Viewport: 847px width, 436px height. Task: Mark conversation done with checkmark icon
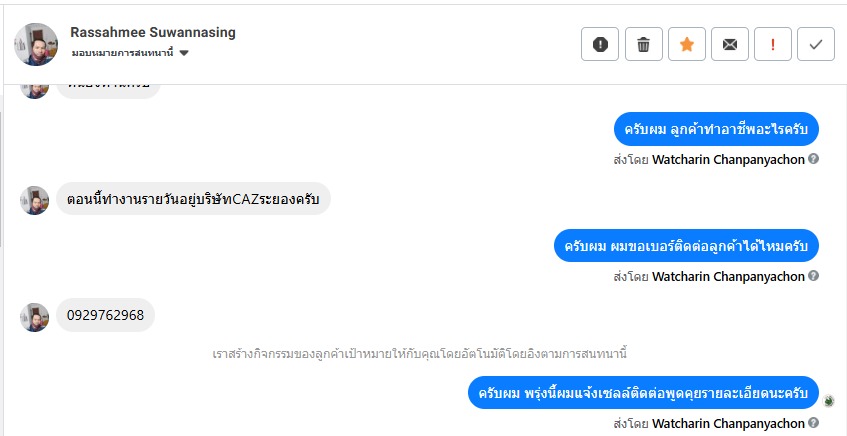click(816, 44)
